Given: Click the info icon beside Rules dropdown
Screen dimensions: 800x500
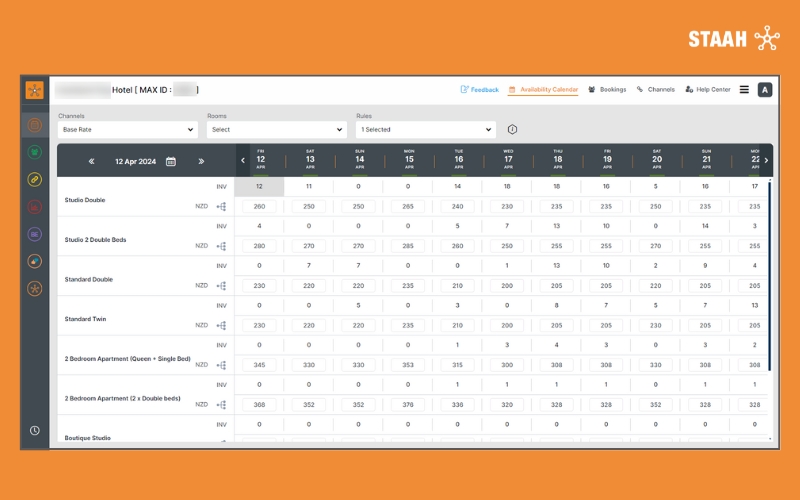Looking at the screenshot, I should tap(512, 130).
